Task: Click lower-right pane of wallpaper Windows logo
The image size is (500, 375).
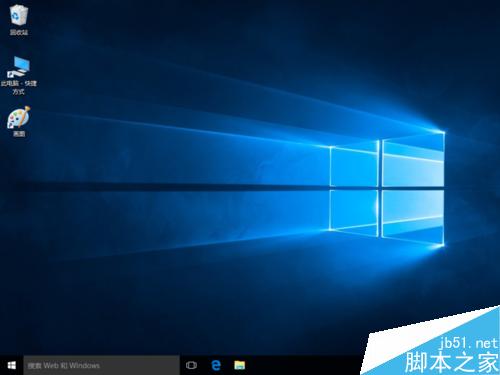Action: point(413,217)
